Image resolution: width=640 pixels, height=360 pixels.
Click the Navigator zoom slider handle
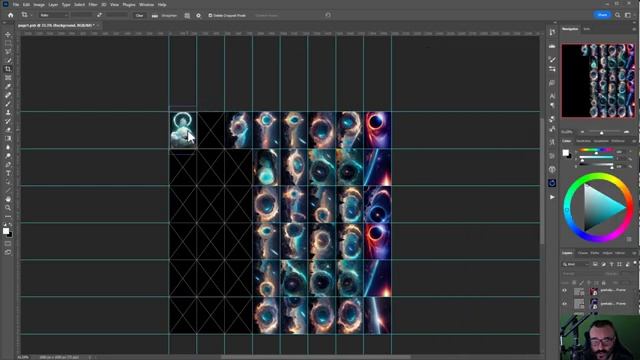pos(601,132)
